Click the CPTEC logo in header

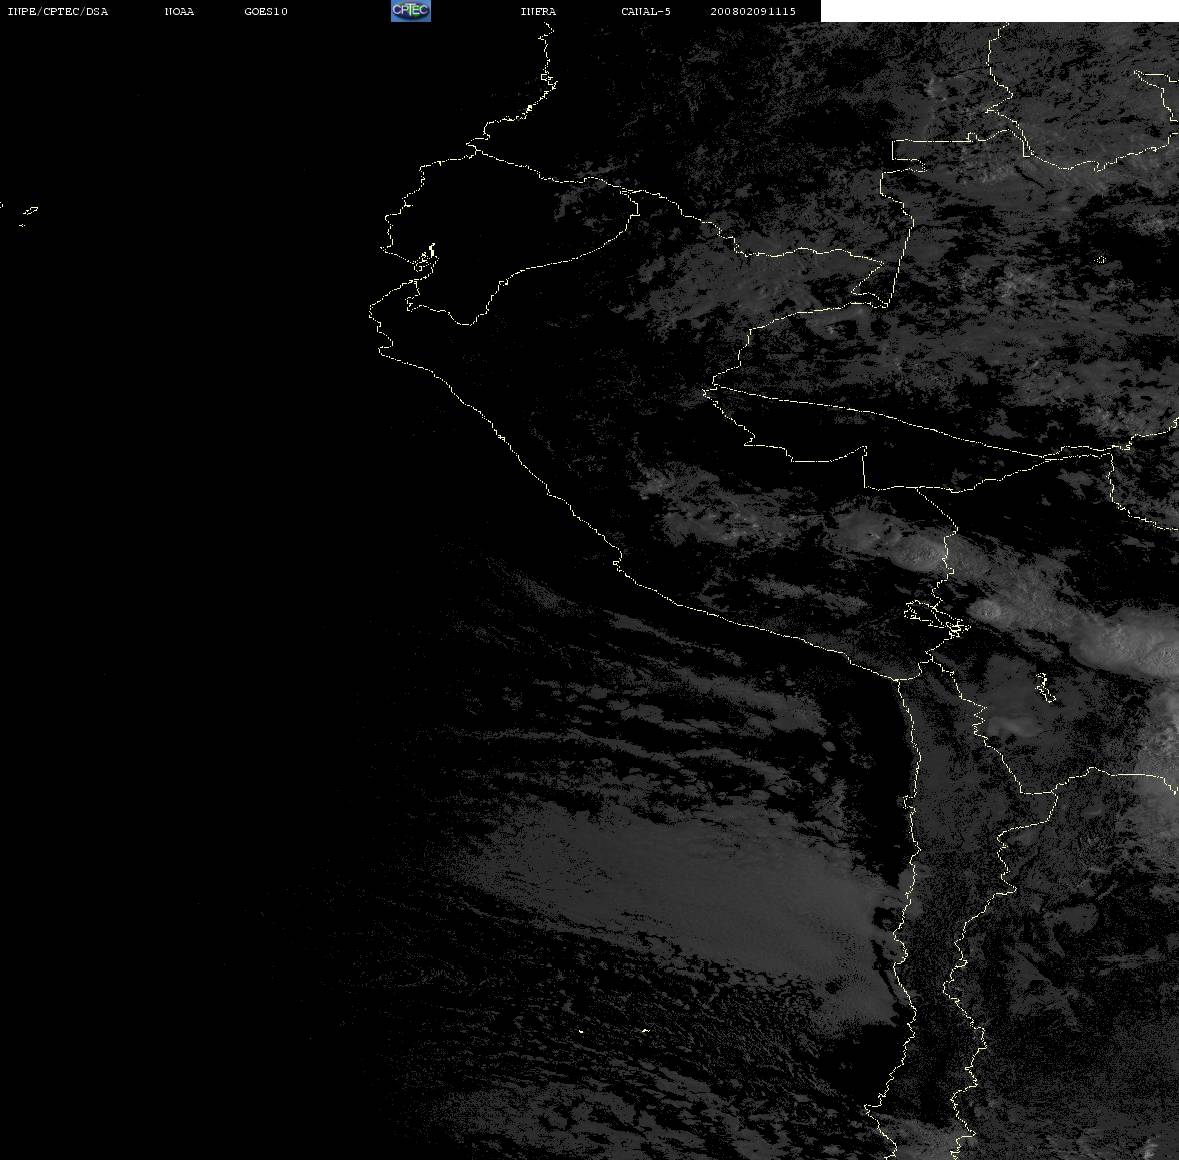coord(411,11)
